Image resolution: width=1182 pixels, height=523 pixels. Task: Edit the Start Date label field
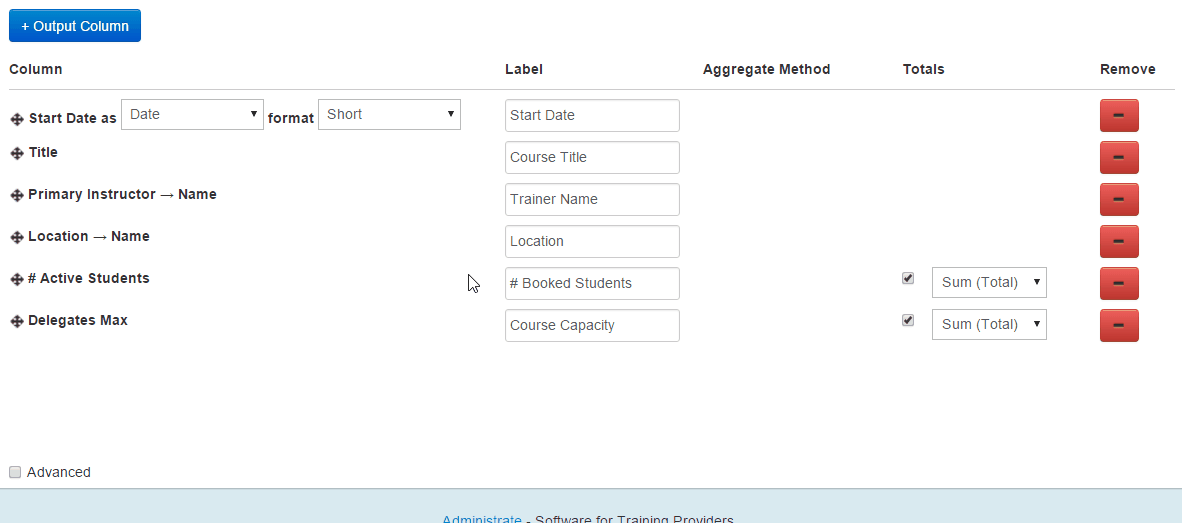(x=592, y=115)
